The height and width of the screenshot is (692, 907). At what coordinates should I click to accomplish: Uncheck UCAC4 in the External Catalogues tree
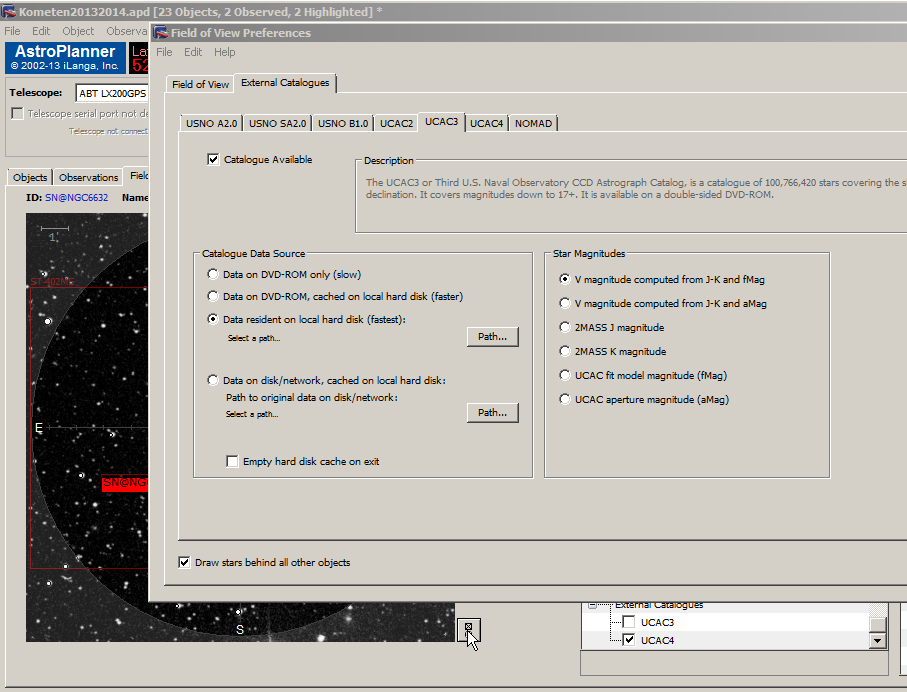pyautogui.click(x=629, y=640)
